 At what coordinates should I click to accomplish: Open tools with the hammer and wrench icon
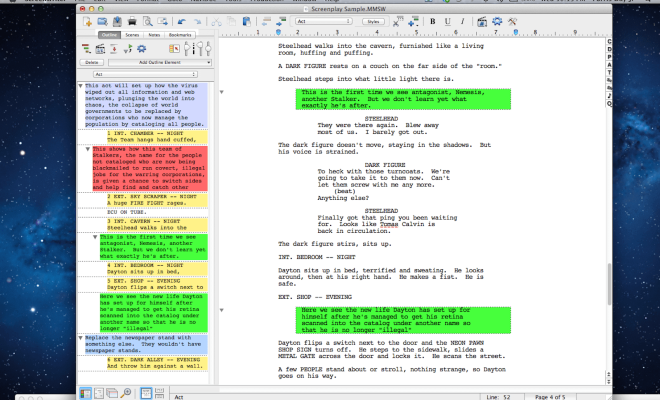pyautogui.click(x=512, y=21)
